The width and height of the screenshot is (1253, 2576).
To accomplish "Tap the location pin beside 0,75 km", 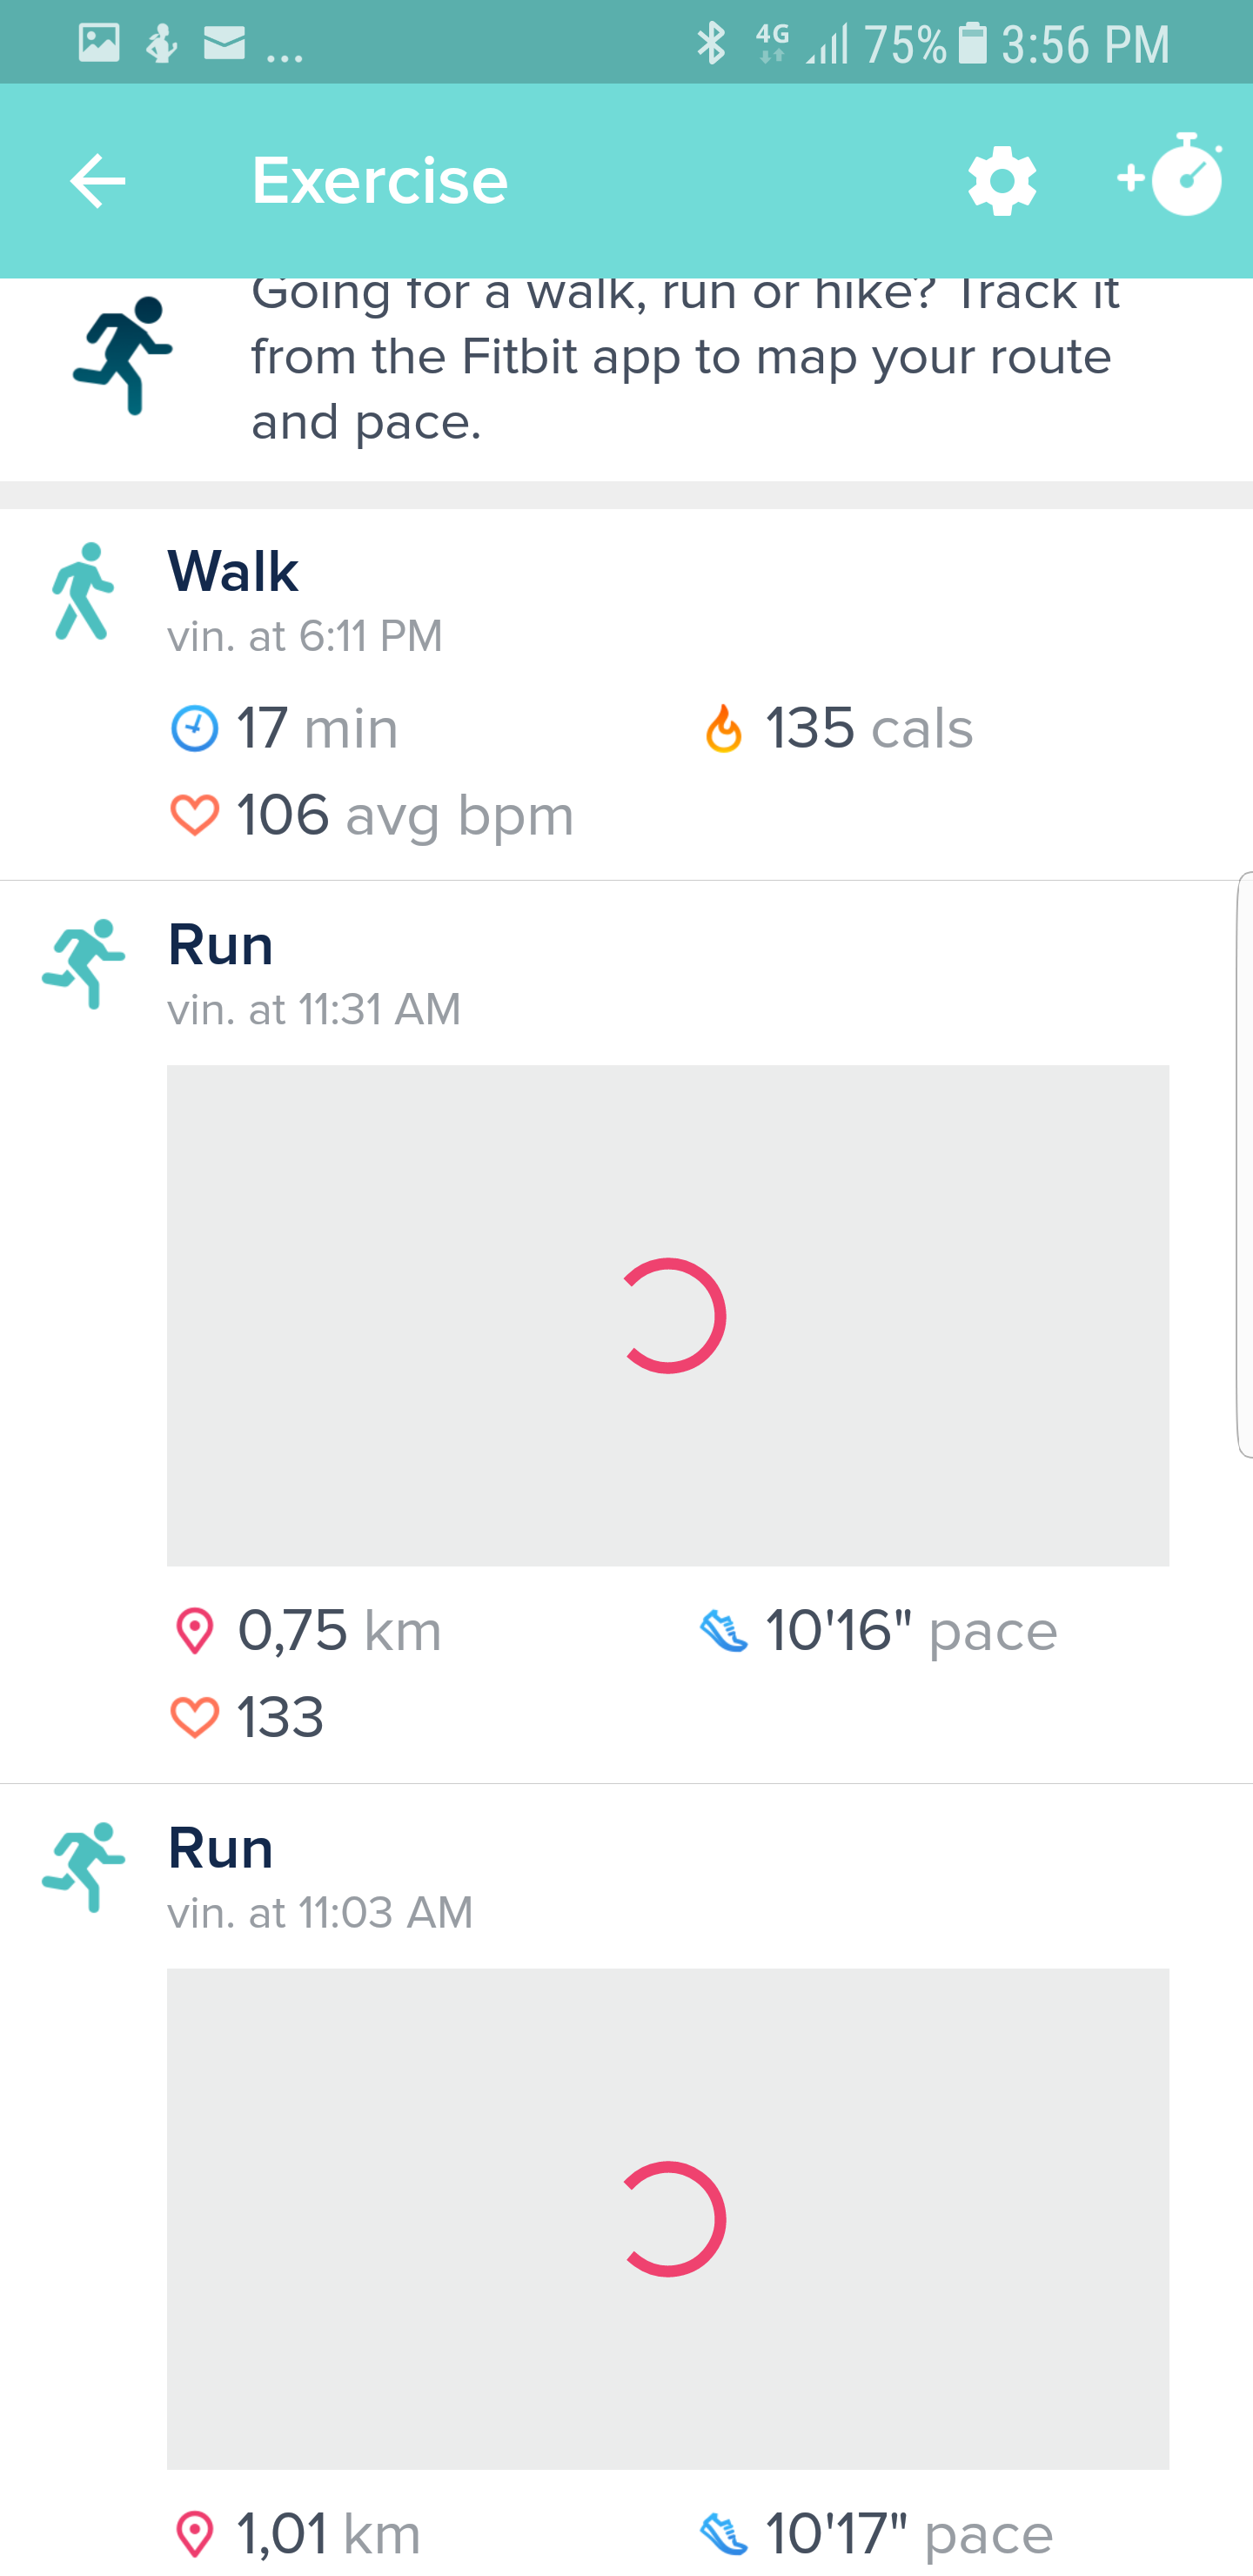I will pyautogui.click(x=194, y=1631).
